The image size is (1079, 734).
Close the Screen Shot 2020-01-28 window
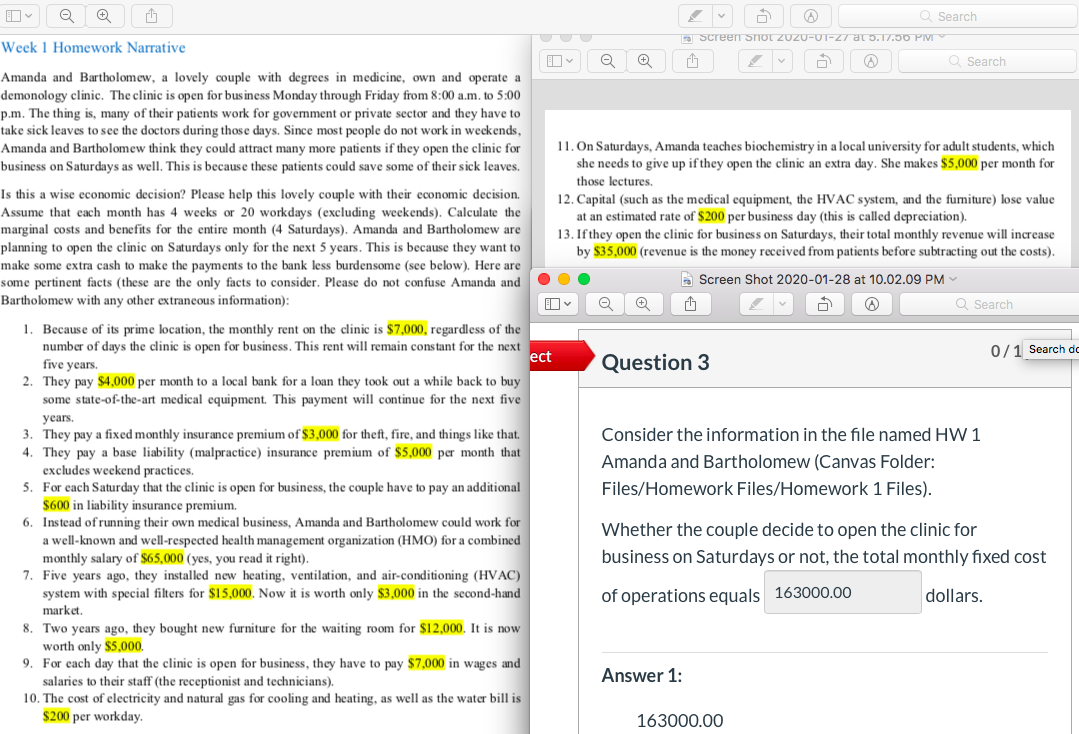click(544, 279)
